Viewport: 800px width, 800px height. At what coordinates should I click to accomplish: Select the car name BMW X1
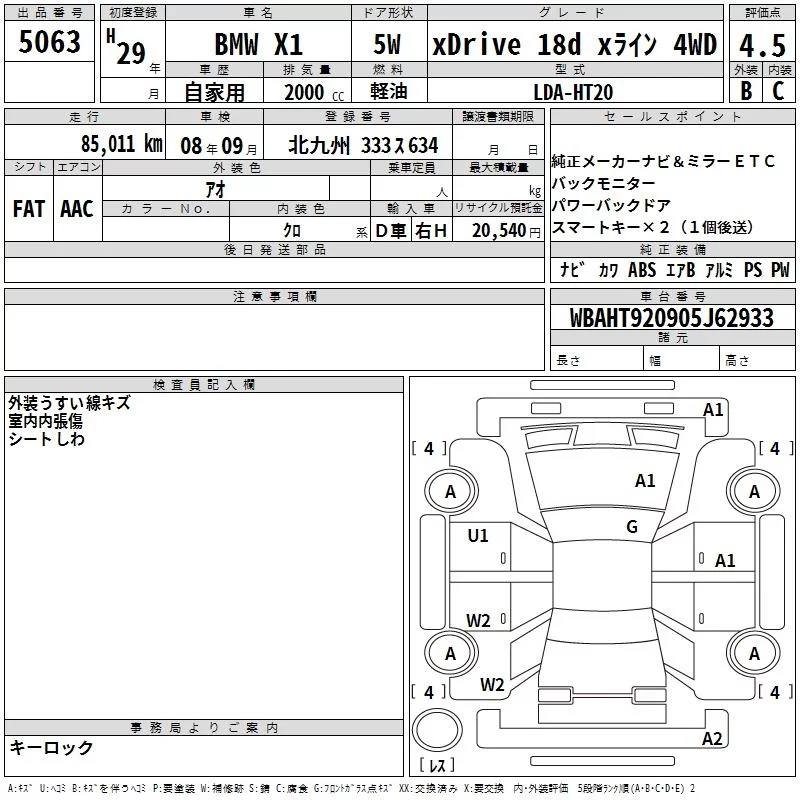pyautogui.click(x=259, y=44)
